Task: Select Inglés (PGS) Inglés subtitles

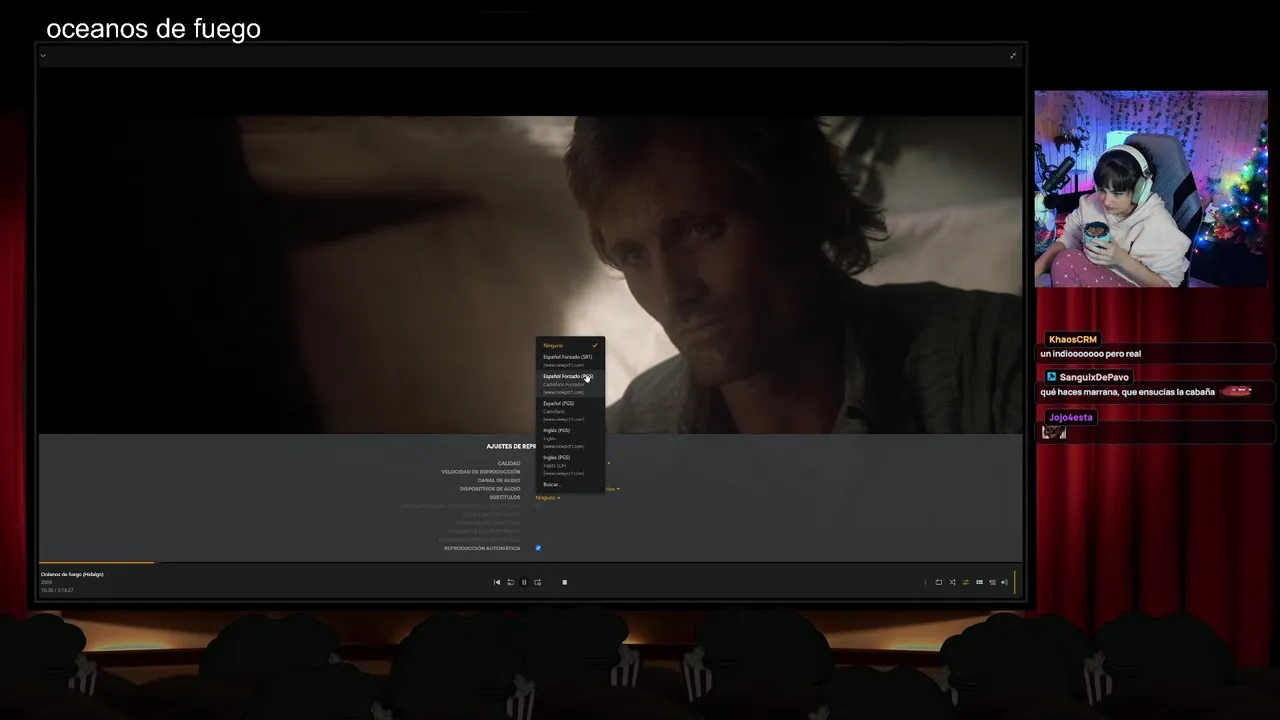Action: (x=570, y=438)
